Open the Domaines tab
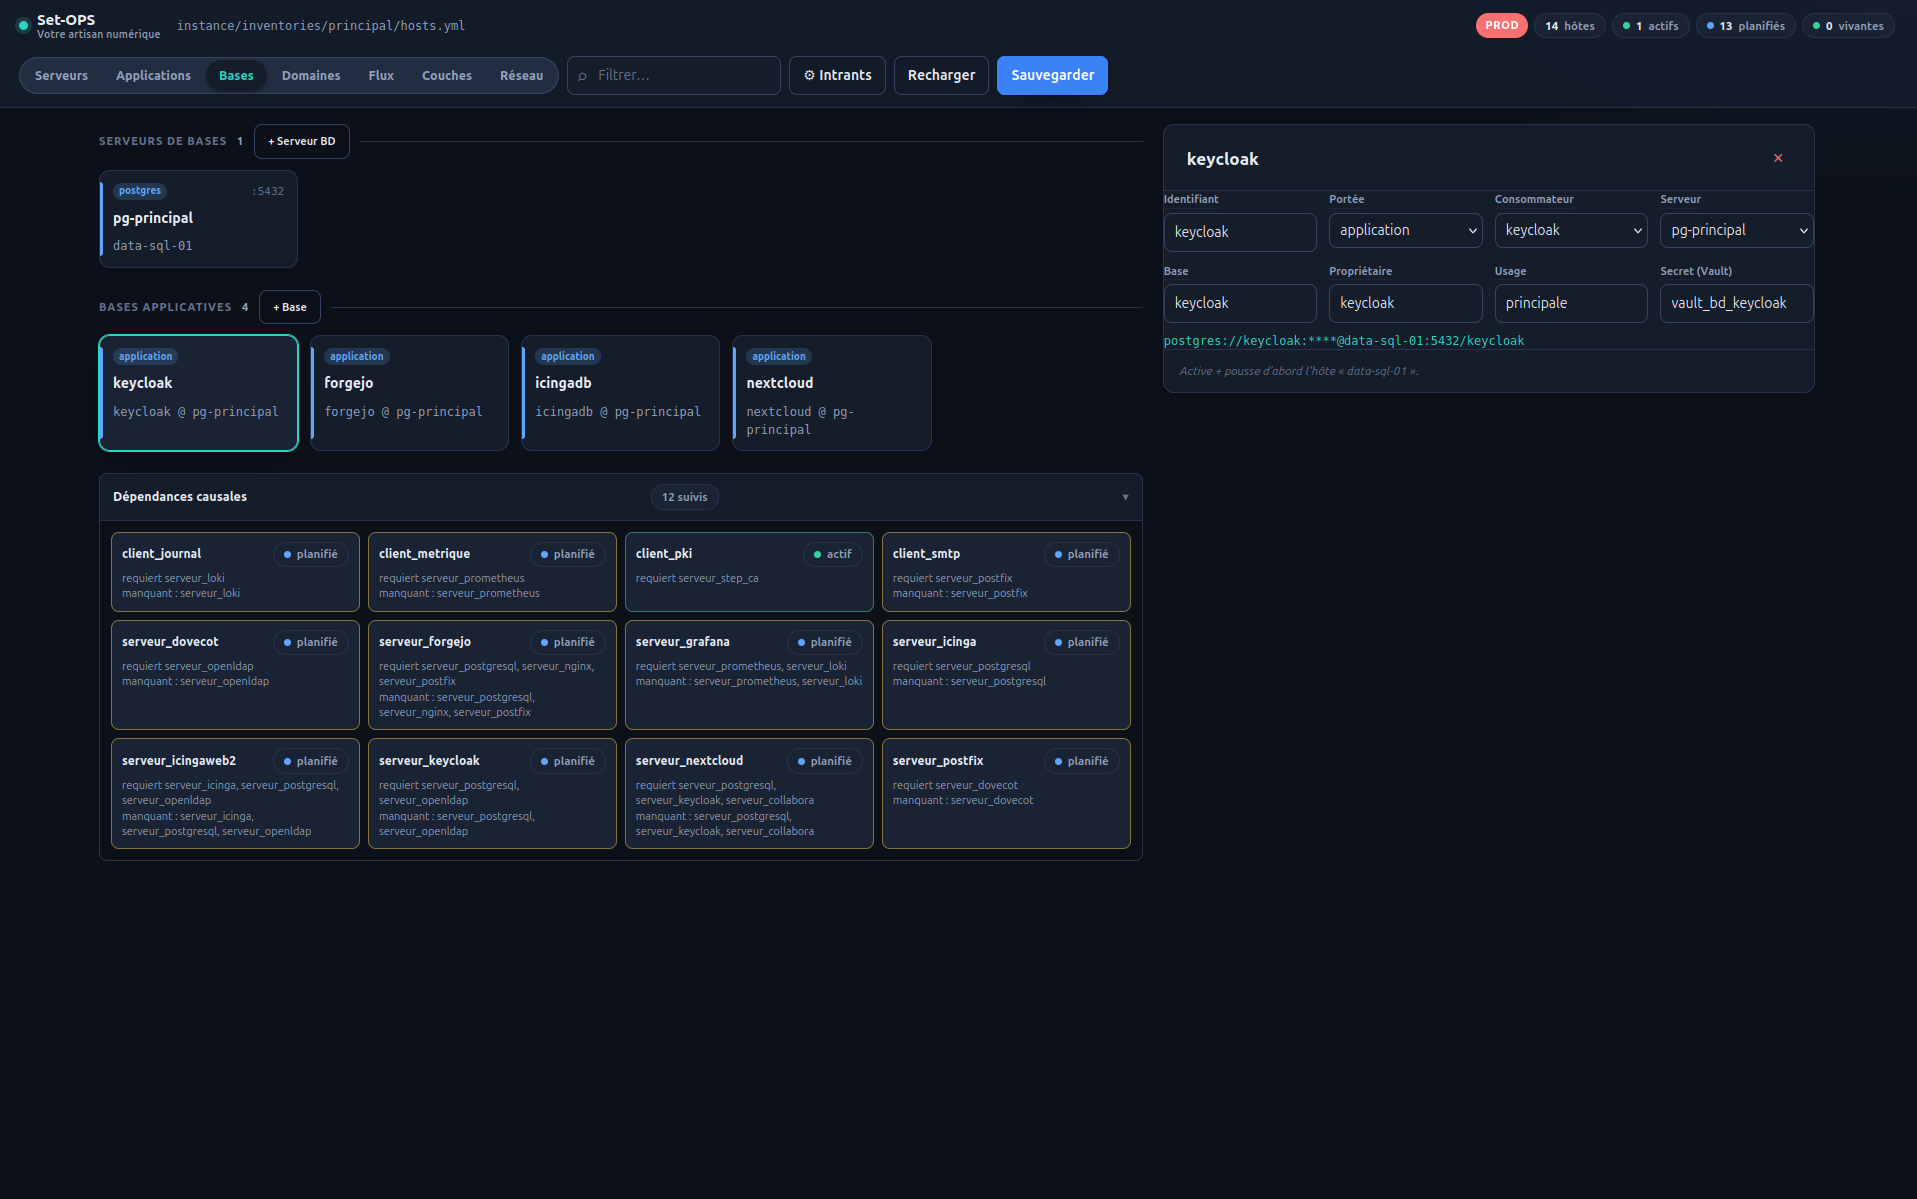This screenshot has width=1917, height=1199. [311, 76]
